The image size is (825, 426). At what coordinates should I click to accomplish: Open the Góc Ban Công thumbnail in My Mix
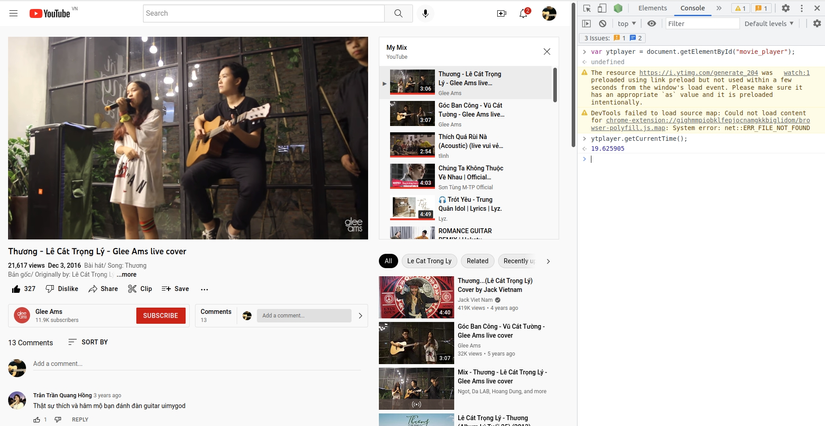[x=412, y=113]
